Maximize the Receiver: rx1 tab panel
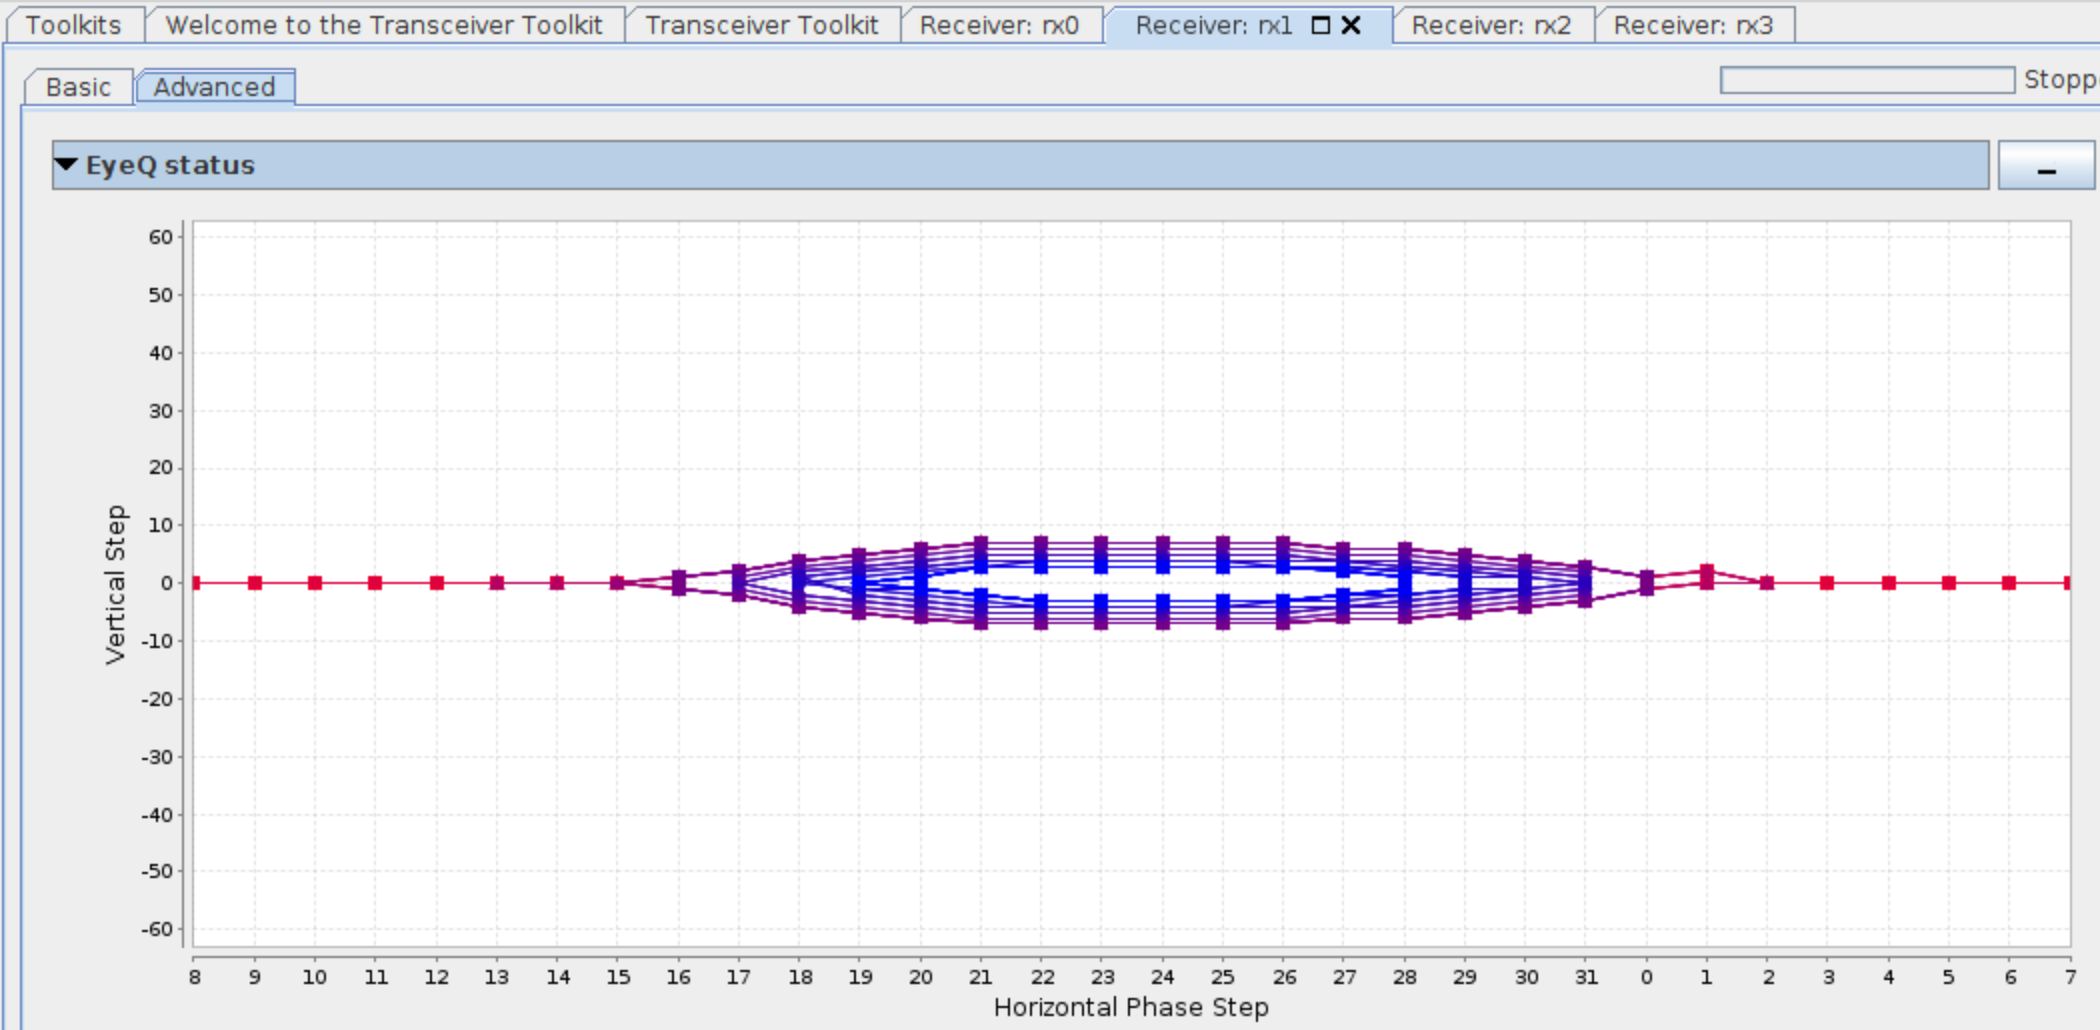This screenshot has width=2100, height=1030. [1320, 25]
